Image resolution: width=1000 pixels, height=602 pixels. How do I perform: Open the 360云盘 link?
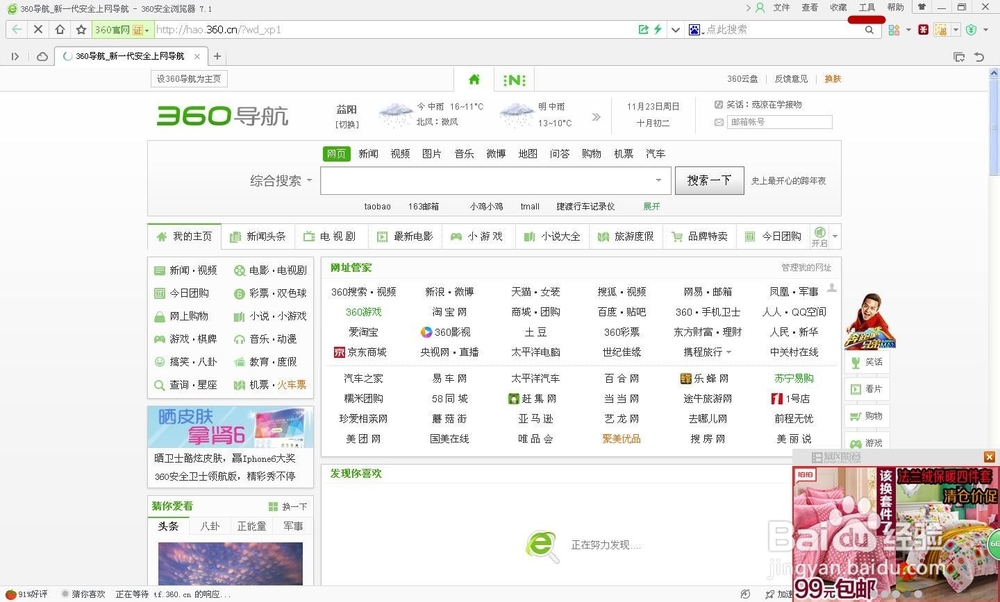point(742,79)
